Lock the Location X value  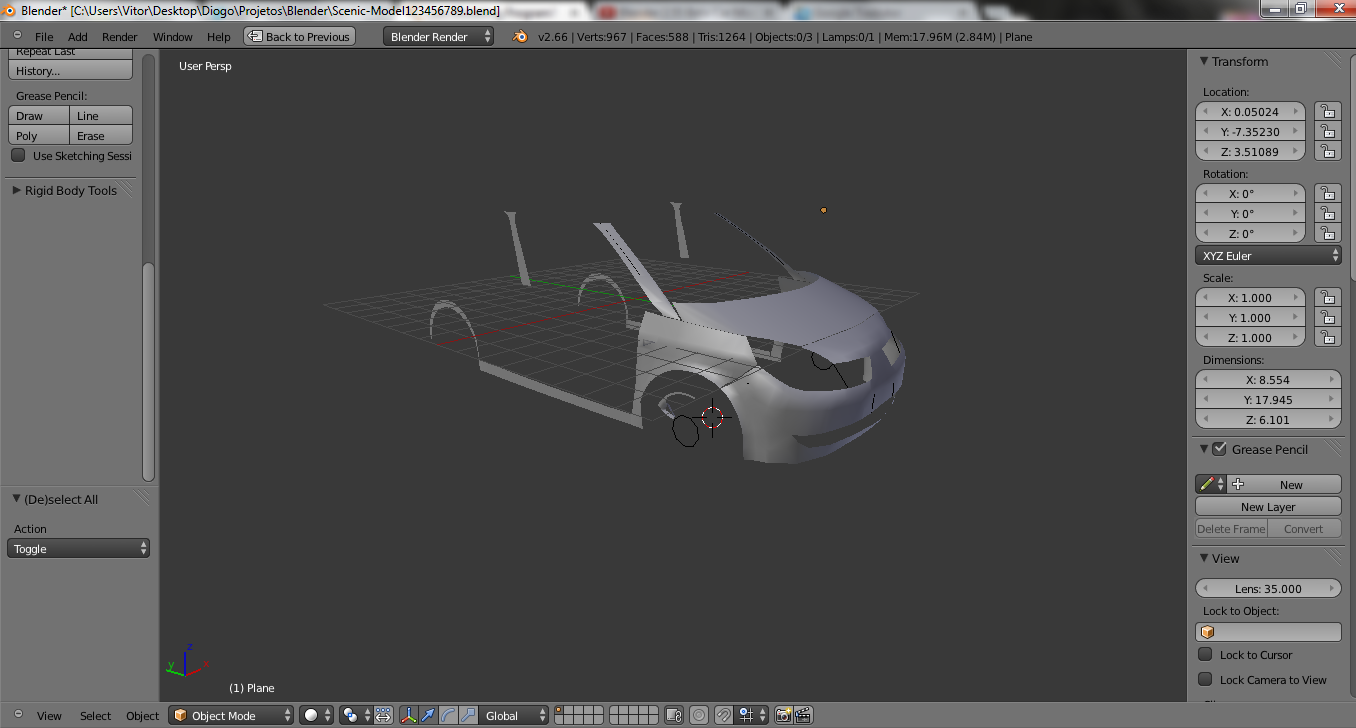pyautogui.click(x=1327, y=111)
